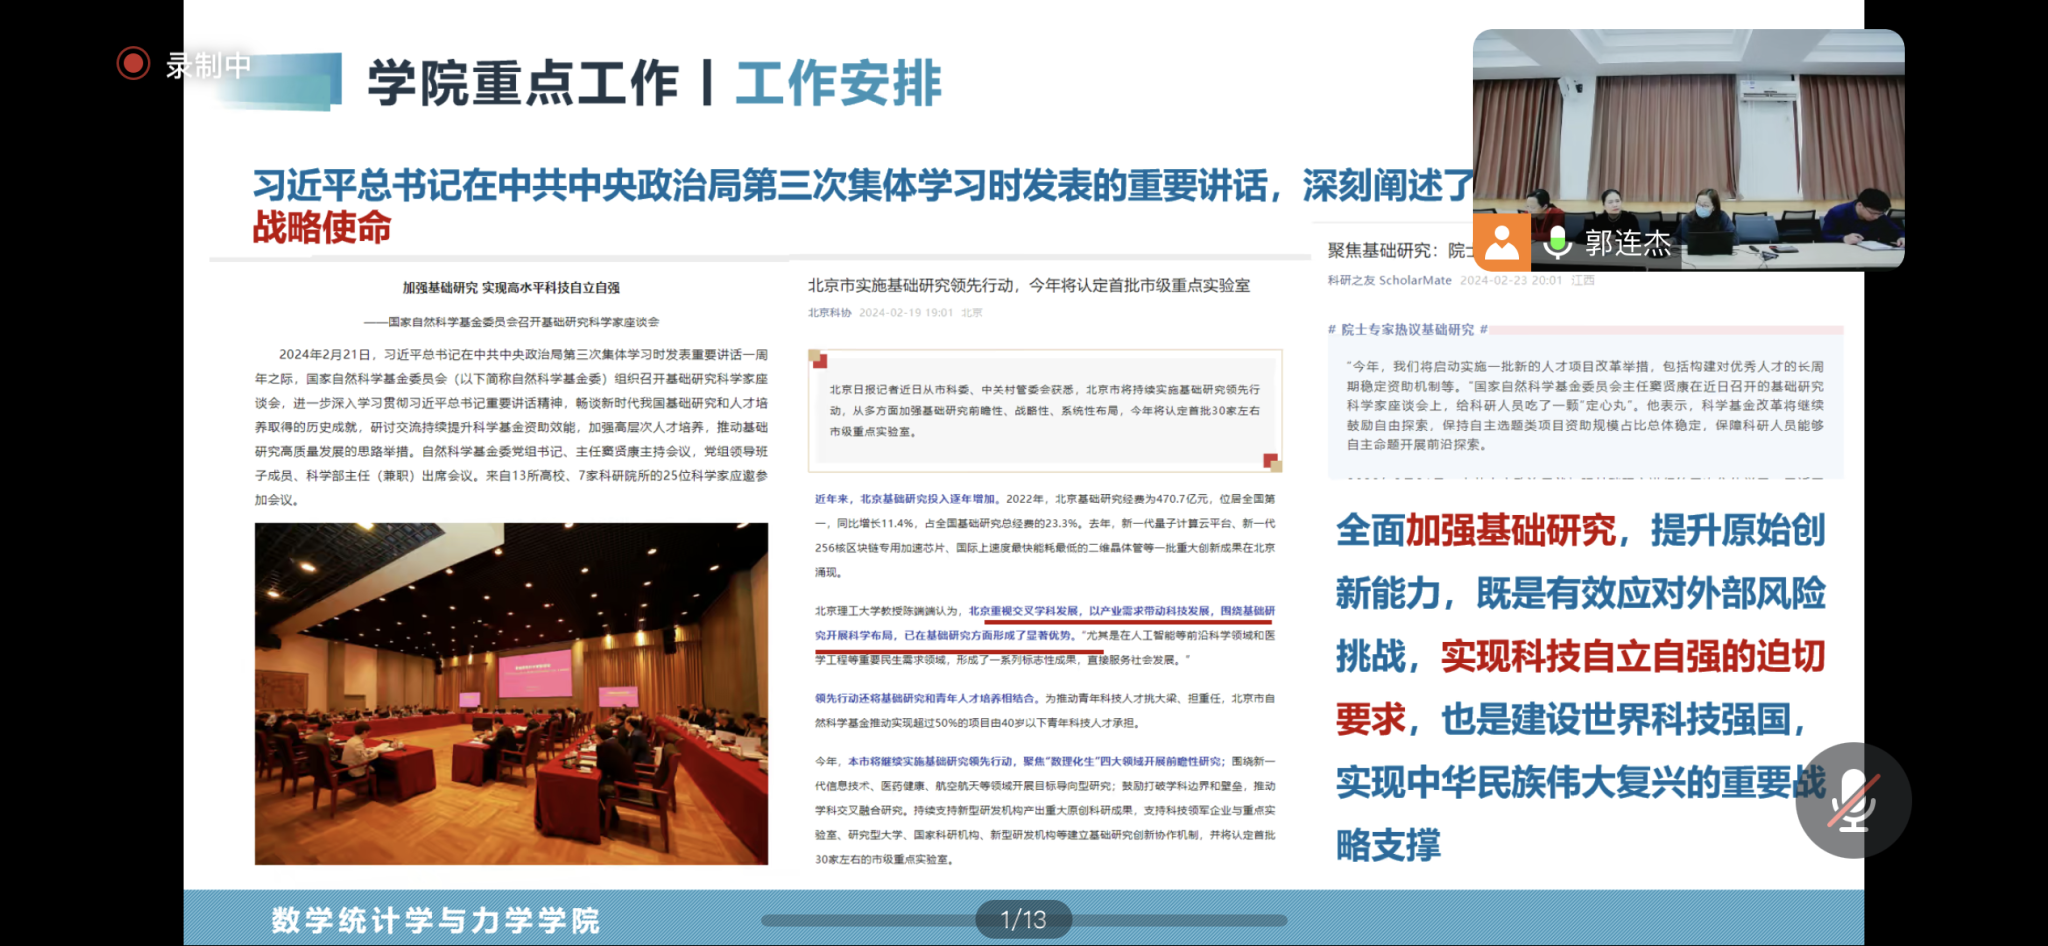Image resolution: width=2048 pixels, height=946 pixels.
Task: Click the slide progress bar track right of 1/13
Action: point(1180,920)
